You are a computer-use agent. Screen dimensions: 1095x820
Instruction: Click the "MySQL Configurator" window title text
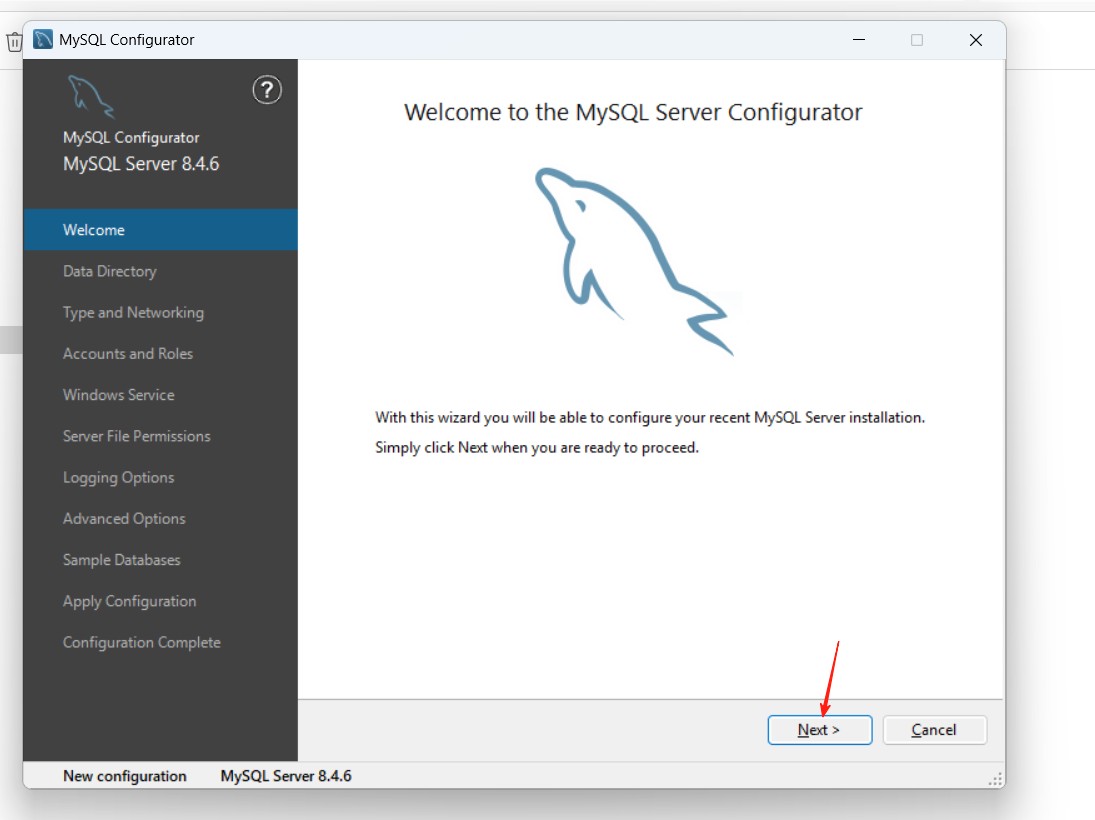pos(126,40)
